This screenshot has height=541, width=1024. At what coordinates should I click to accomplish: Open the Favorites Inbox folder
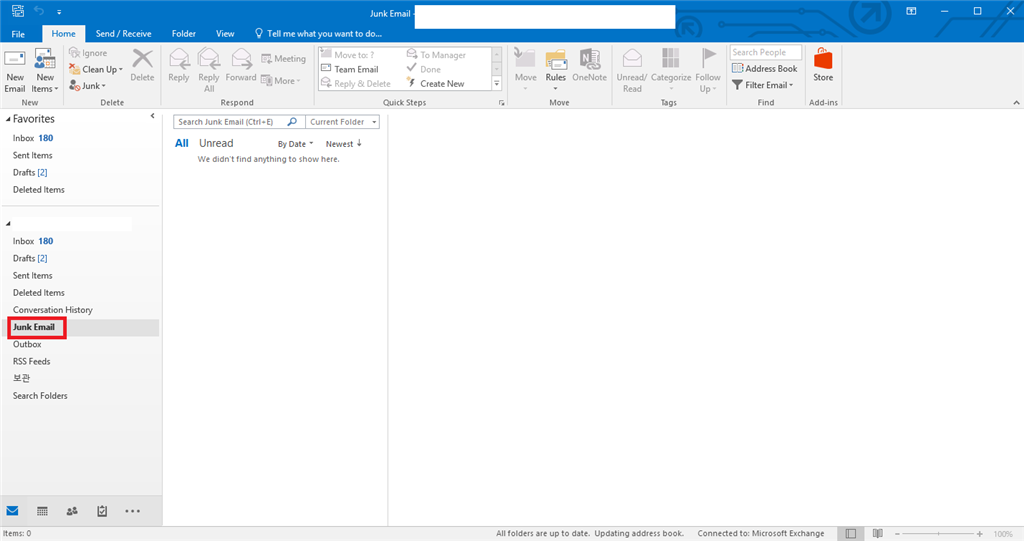click(33, 139)
